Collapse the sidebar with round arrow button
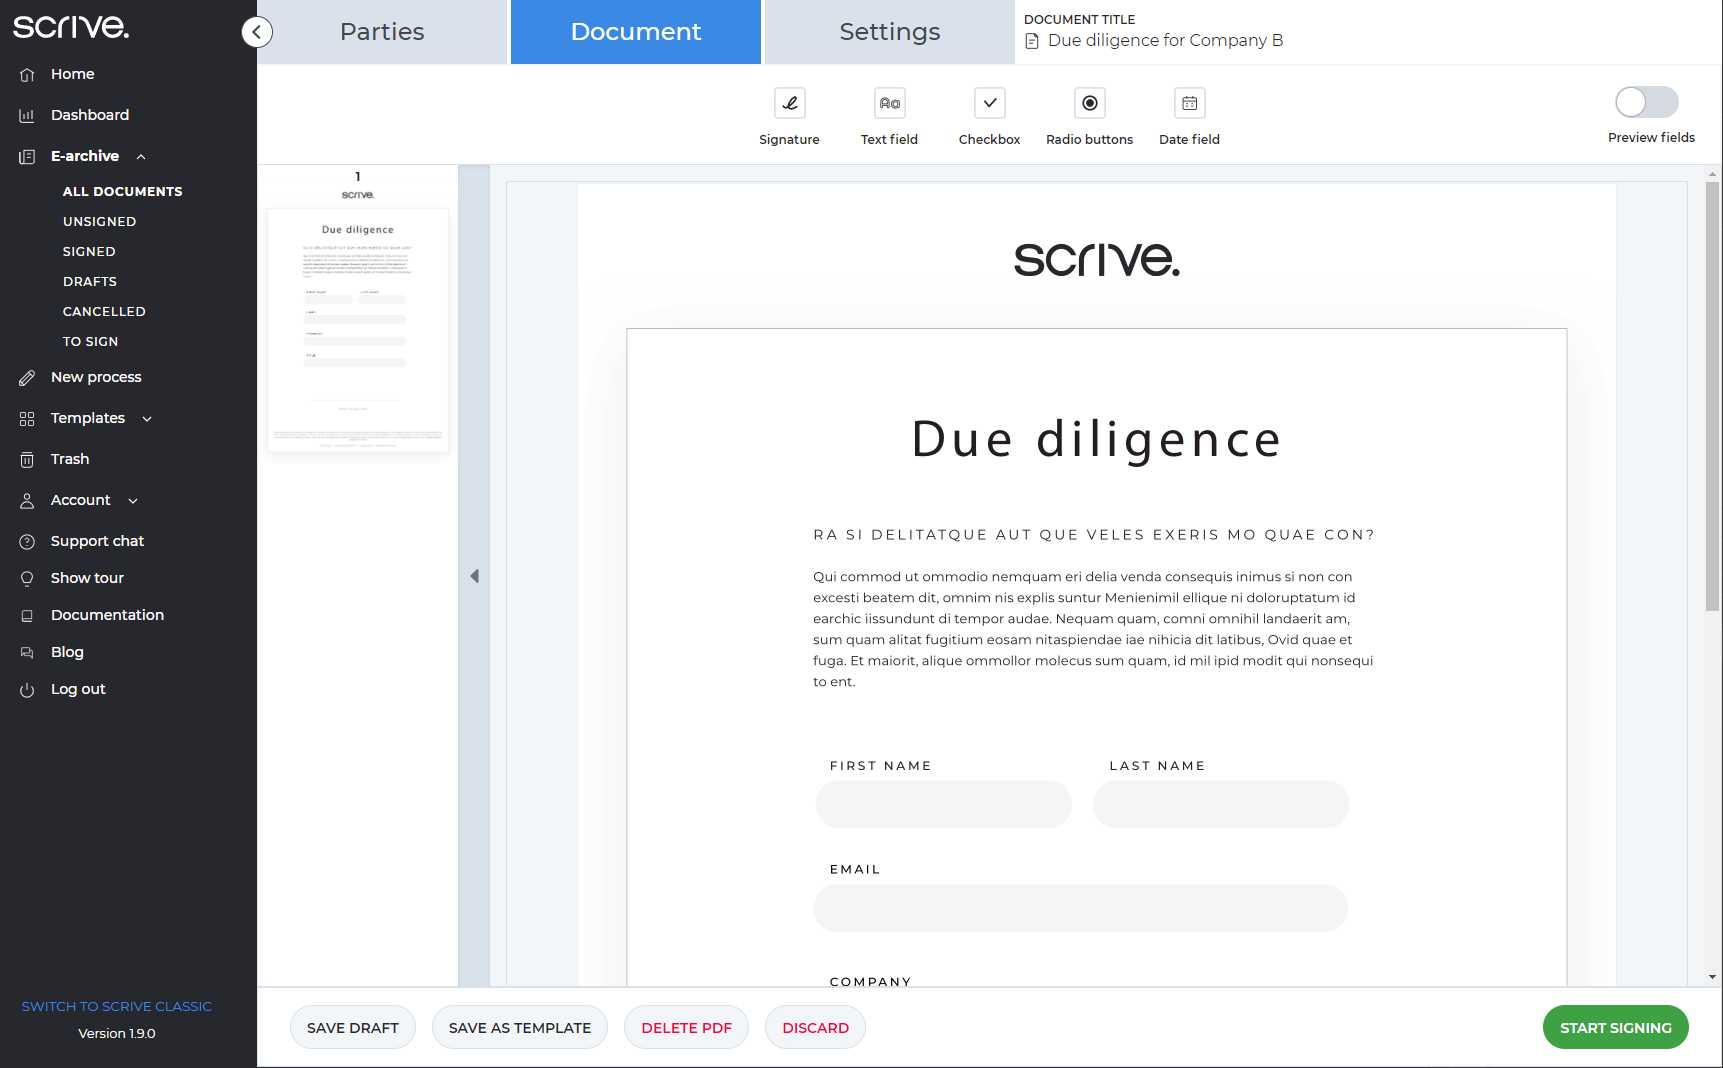Screen dimensions: 1723x1068 257,32
